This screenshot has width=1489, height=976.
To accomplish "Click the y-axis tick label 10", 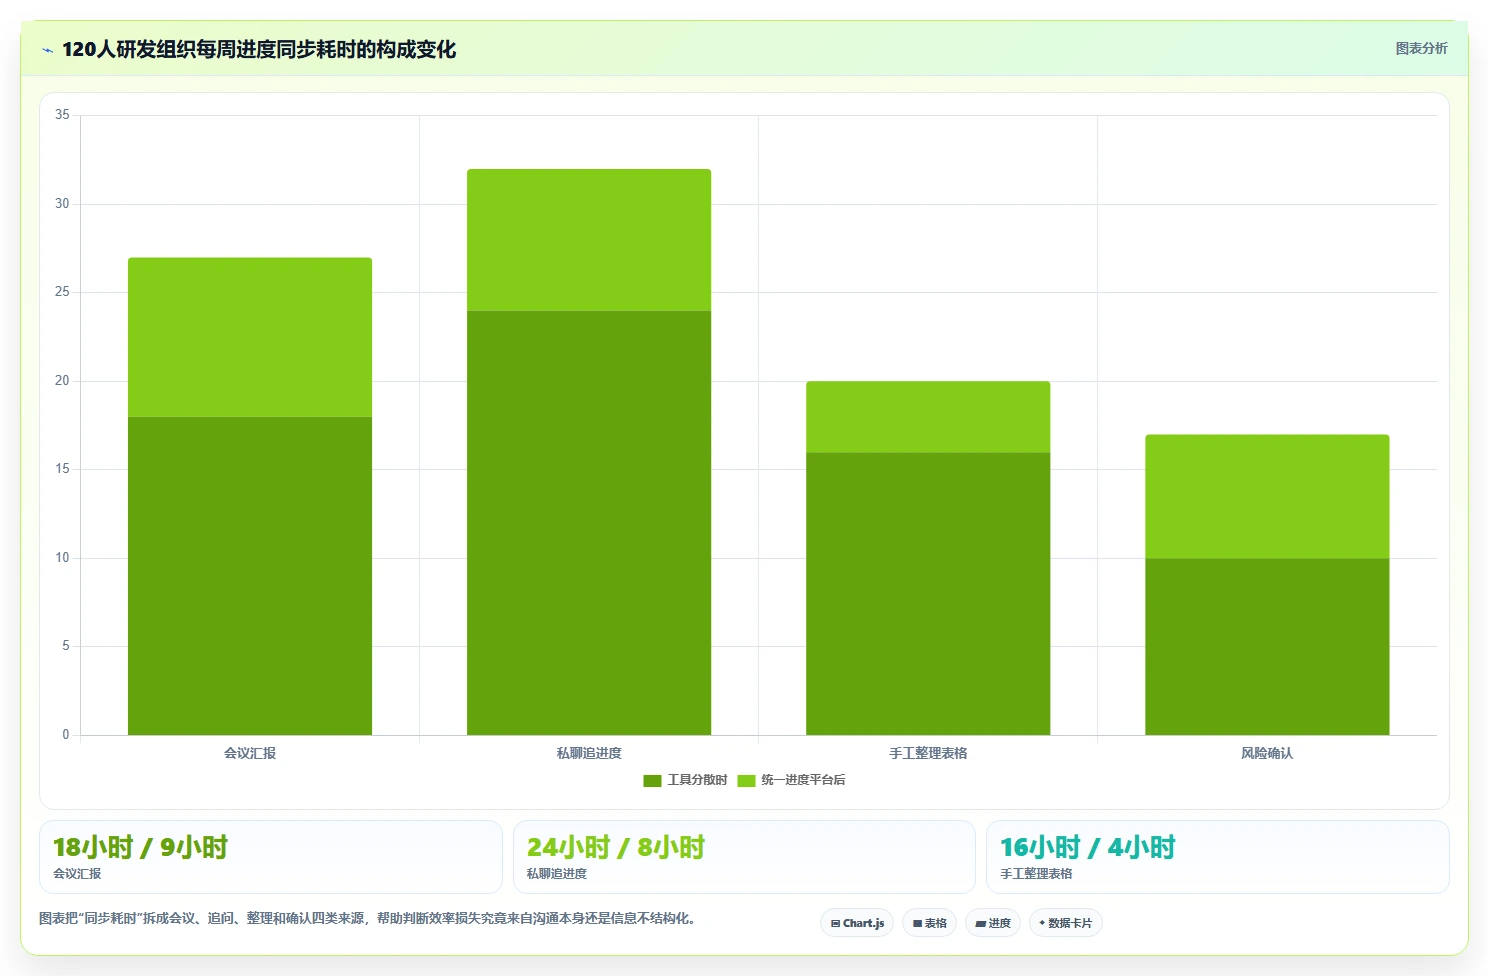I will click(x=62, y=558).
